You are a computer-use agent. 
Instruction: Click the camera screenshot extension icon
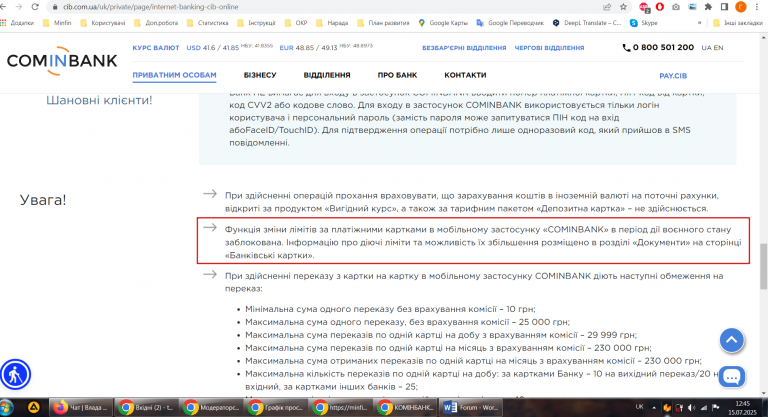(676, 7)
